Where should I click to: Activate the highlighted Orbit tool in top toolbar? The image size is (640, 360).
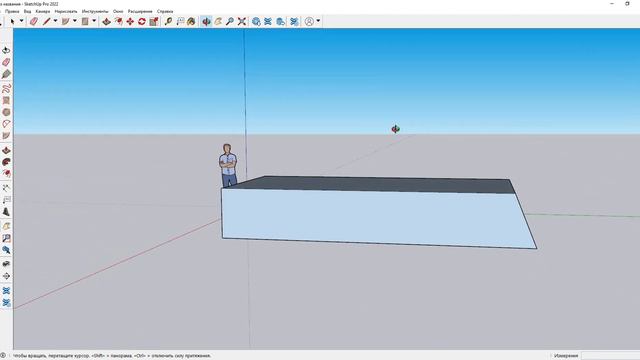pyautogui.click(x=206, y=21)
